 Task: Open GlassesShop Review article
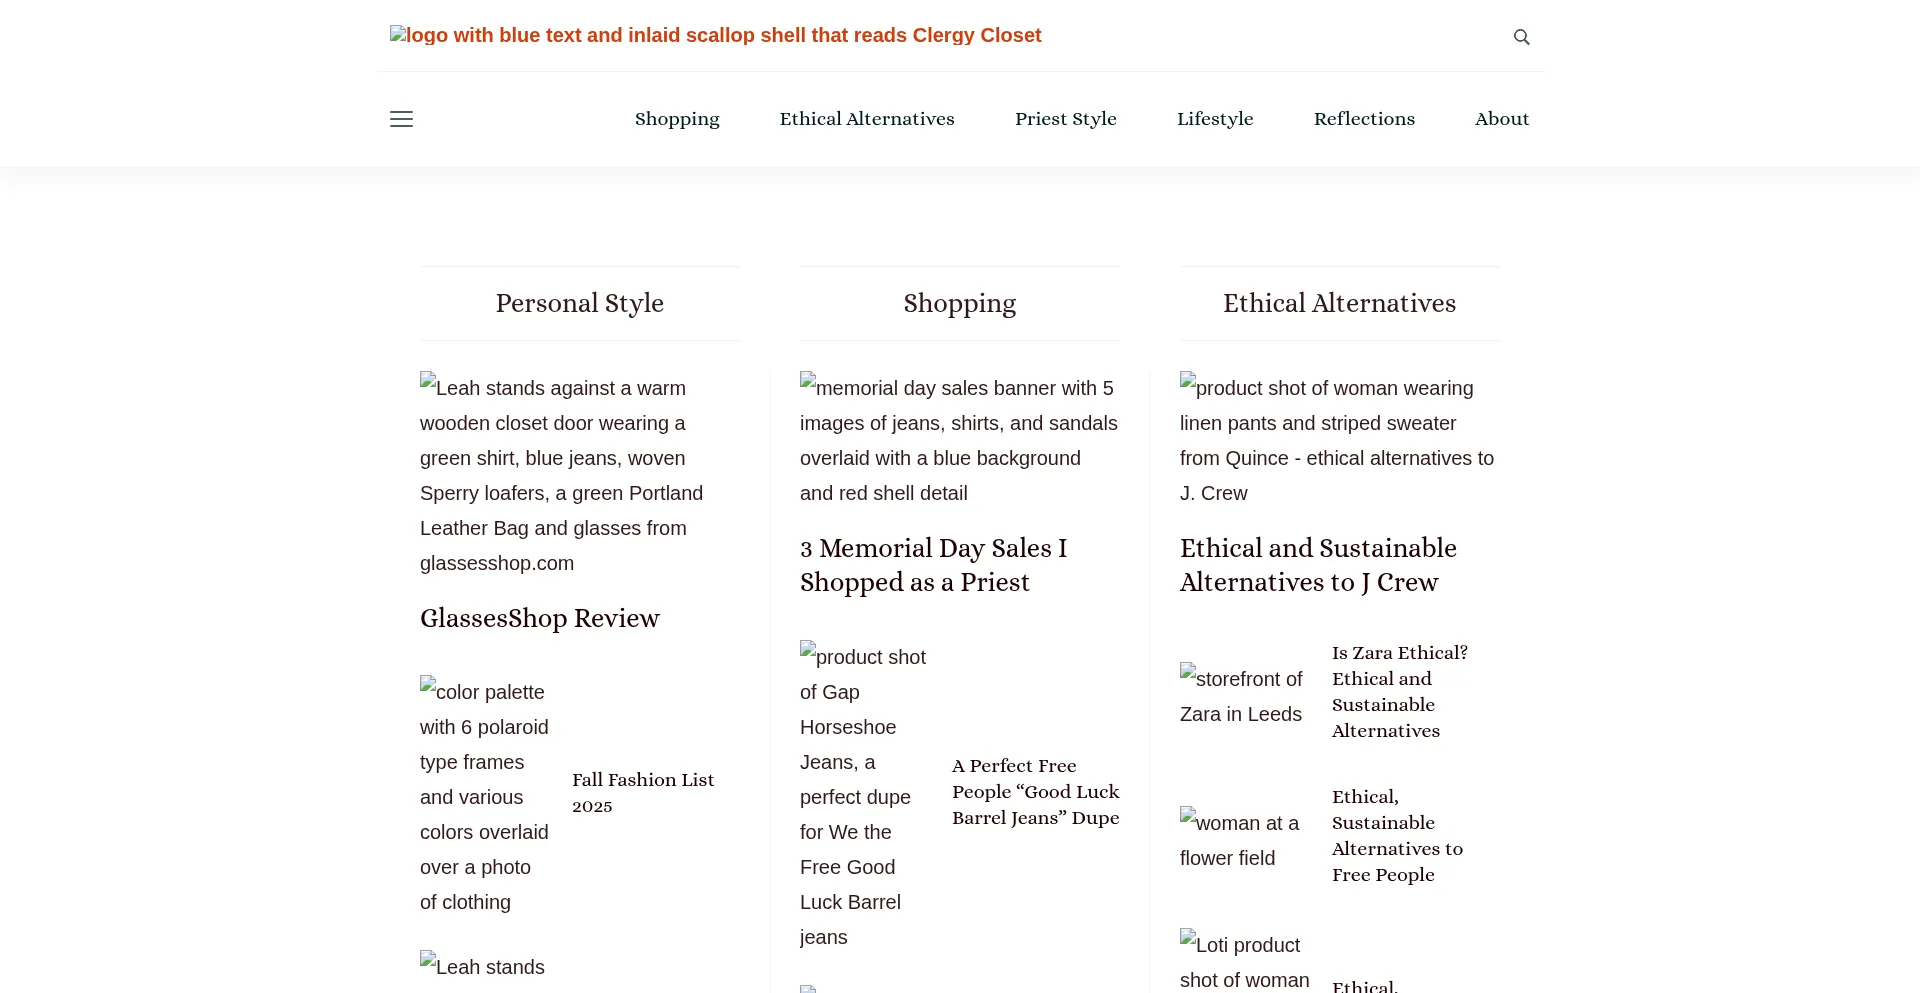(x=540, y=618)
